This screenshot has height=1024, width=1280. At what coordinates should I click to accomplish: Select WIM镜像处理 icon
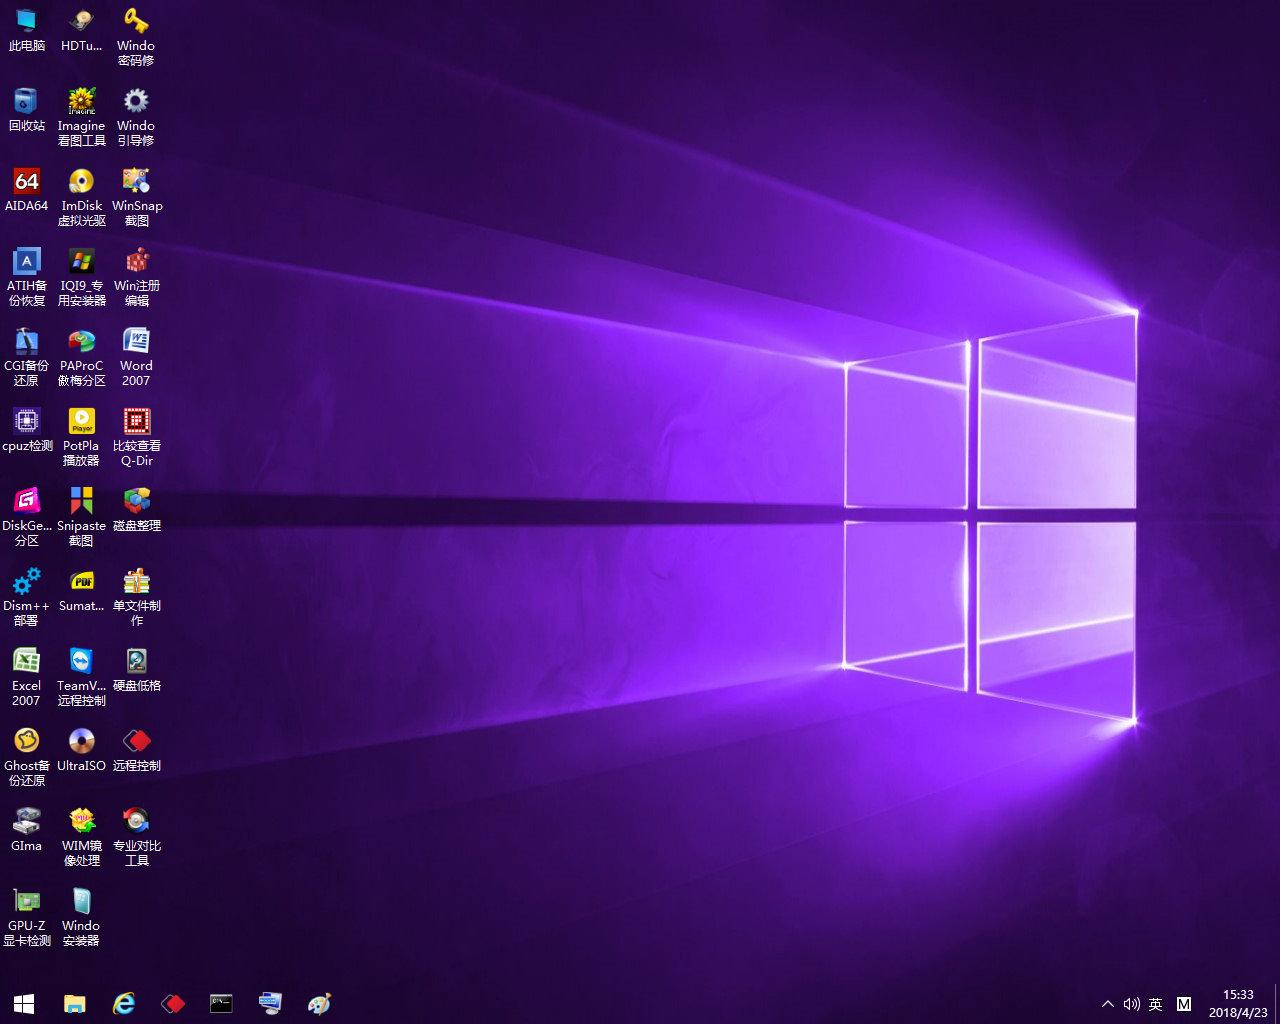pyautogui.click(x=81, y=837)
